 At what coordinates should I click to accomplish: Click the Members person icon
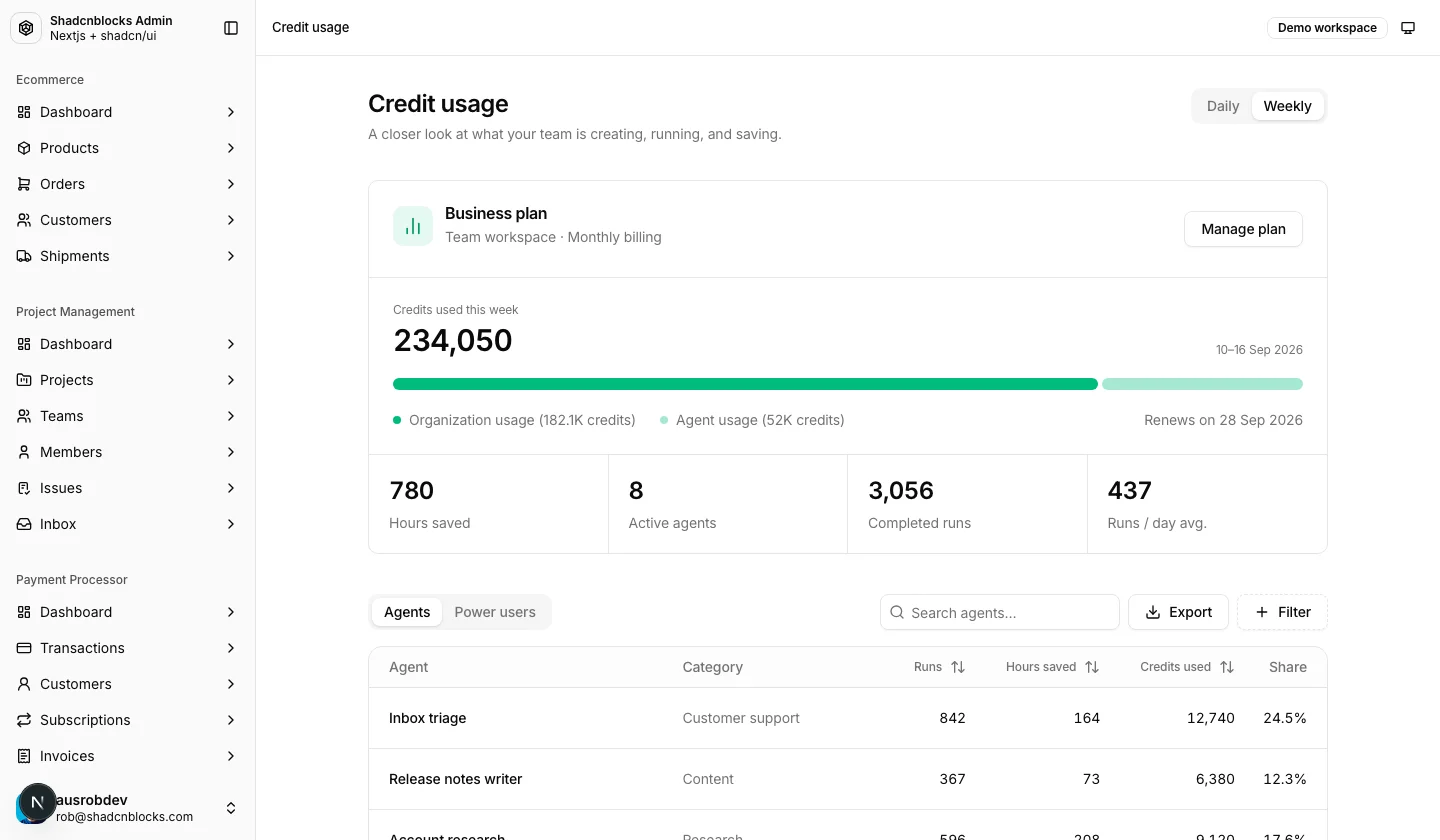[24, 452]
